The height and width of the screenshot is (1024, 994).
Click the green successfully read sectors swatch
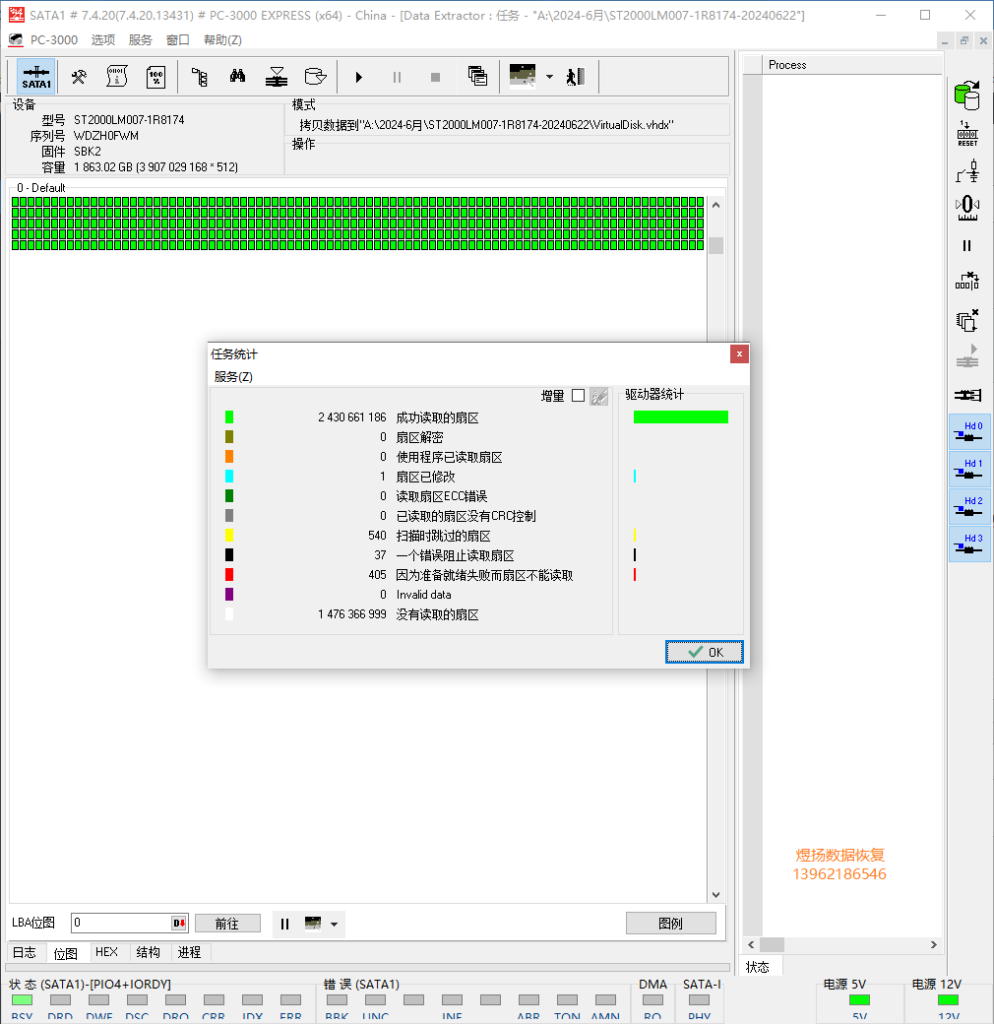pos(229,417)
